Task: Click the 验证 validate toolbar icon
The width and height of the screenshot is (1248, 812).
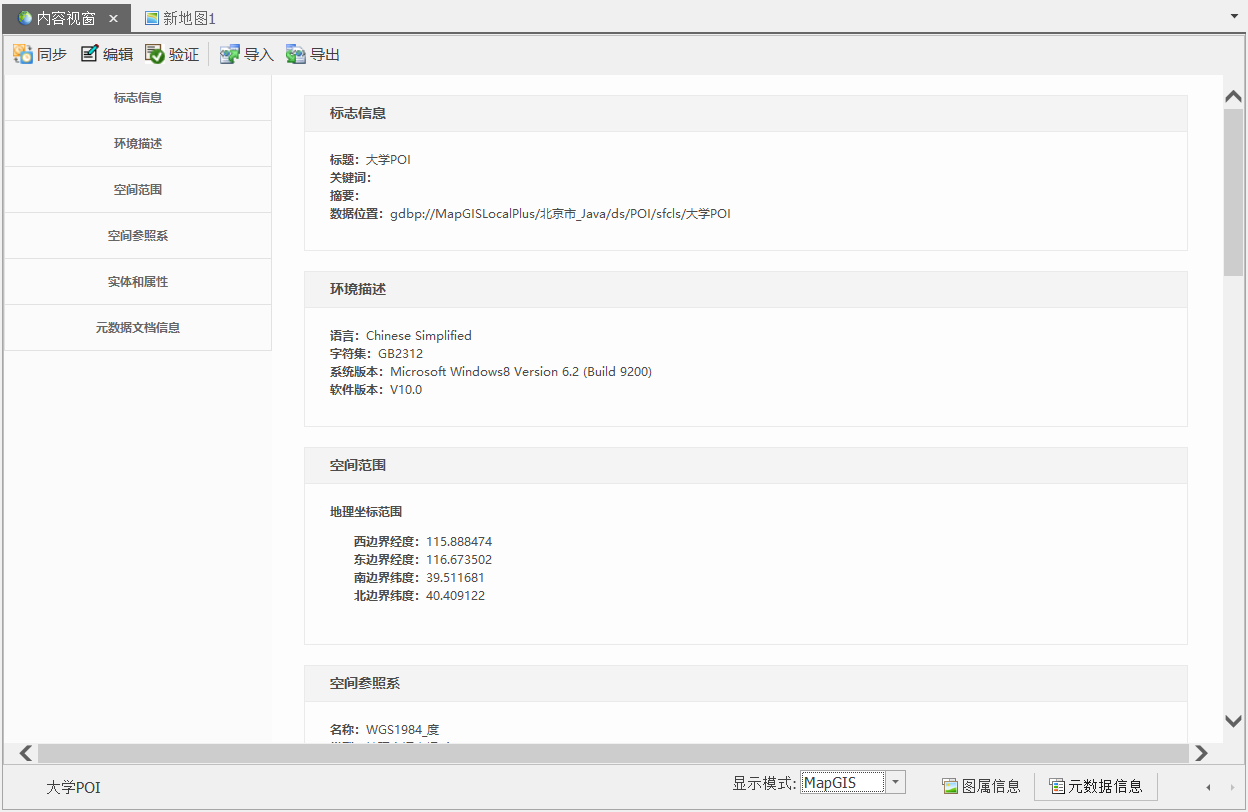Action: click(x=155, y=54)
